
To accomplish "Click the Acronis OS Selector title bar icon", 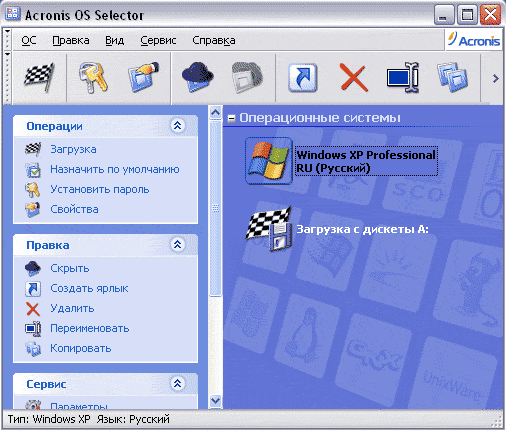I will [x=12, y=13].
